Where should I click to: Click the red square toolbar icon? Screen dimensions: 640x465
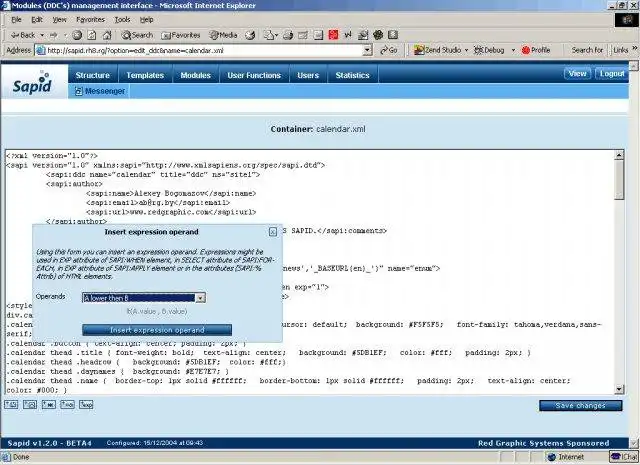click(333, 35)
